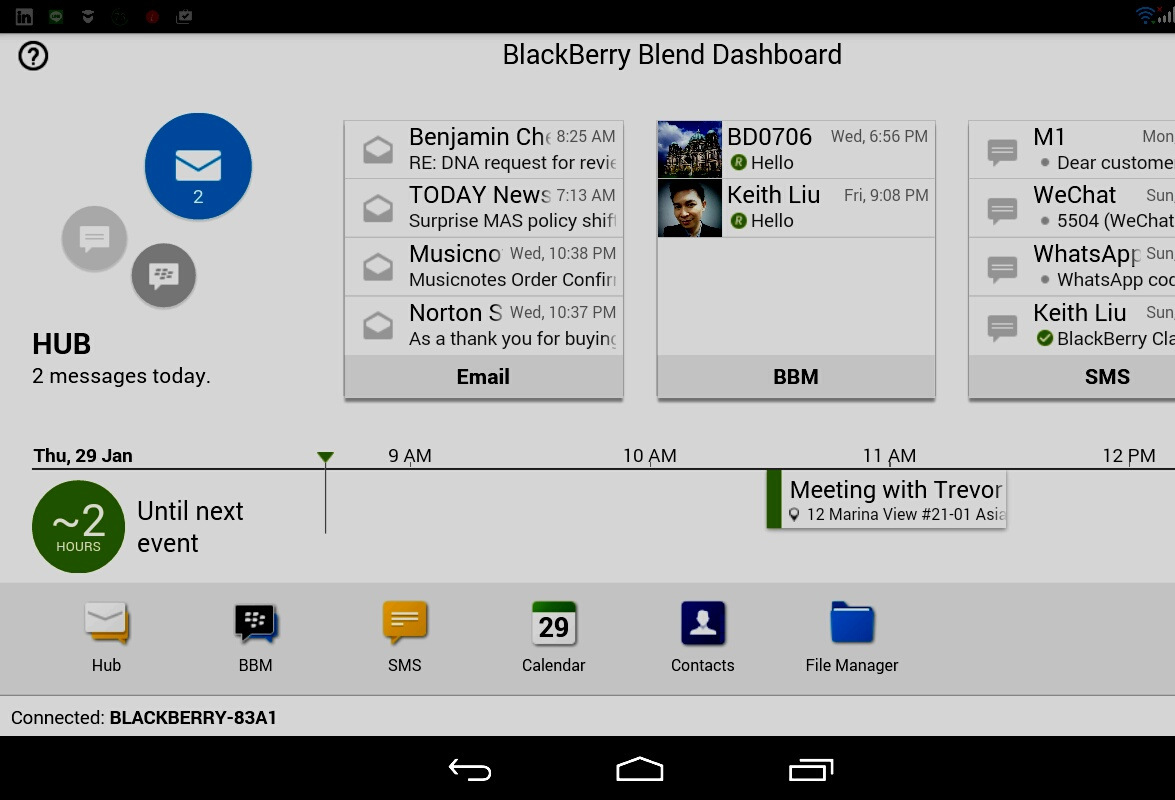Open Keith Liu BBM profile photo

[689, 207]
